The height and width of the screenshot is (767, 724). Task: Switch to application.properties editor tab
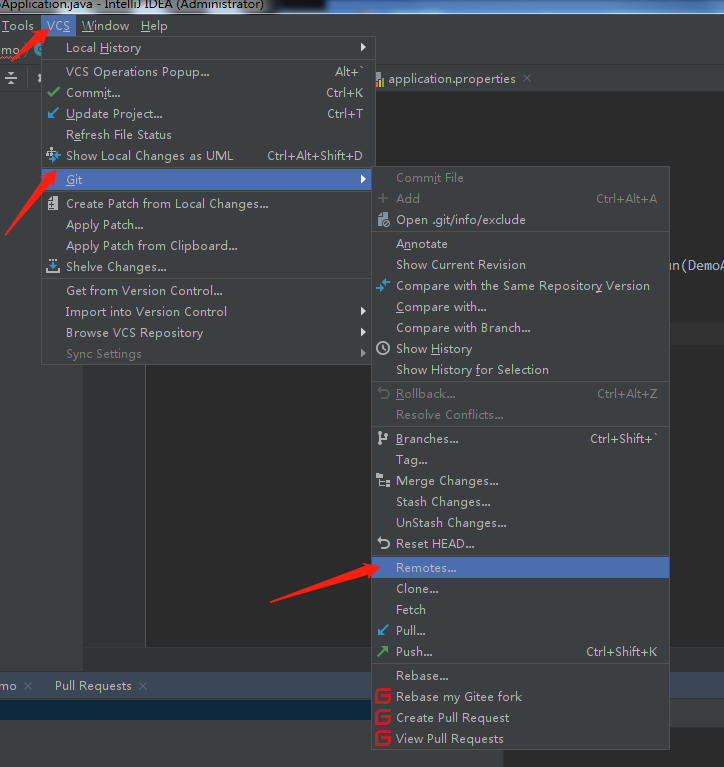coord(452,79)
